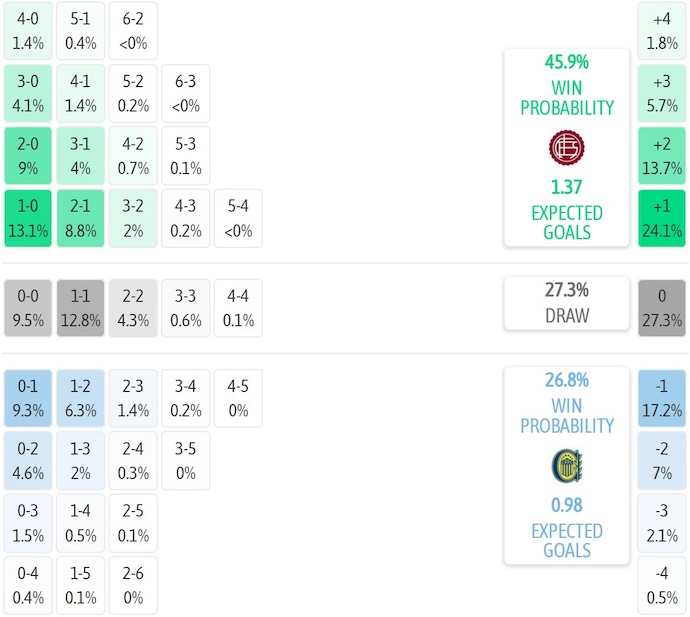
Task: Choose the 0-0 draw score tile
Action: click(x=29, y=308)
